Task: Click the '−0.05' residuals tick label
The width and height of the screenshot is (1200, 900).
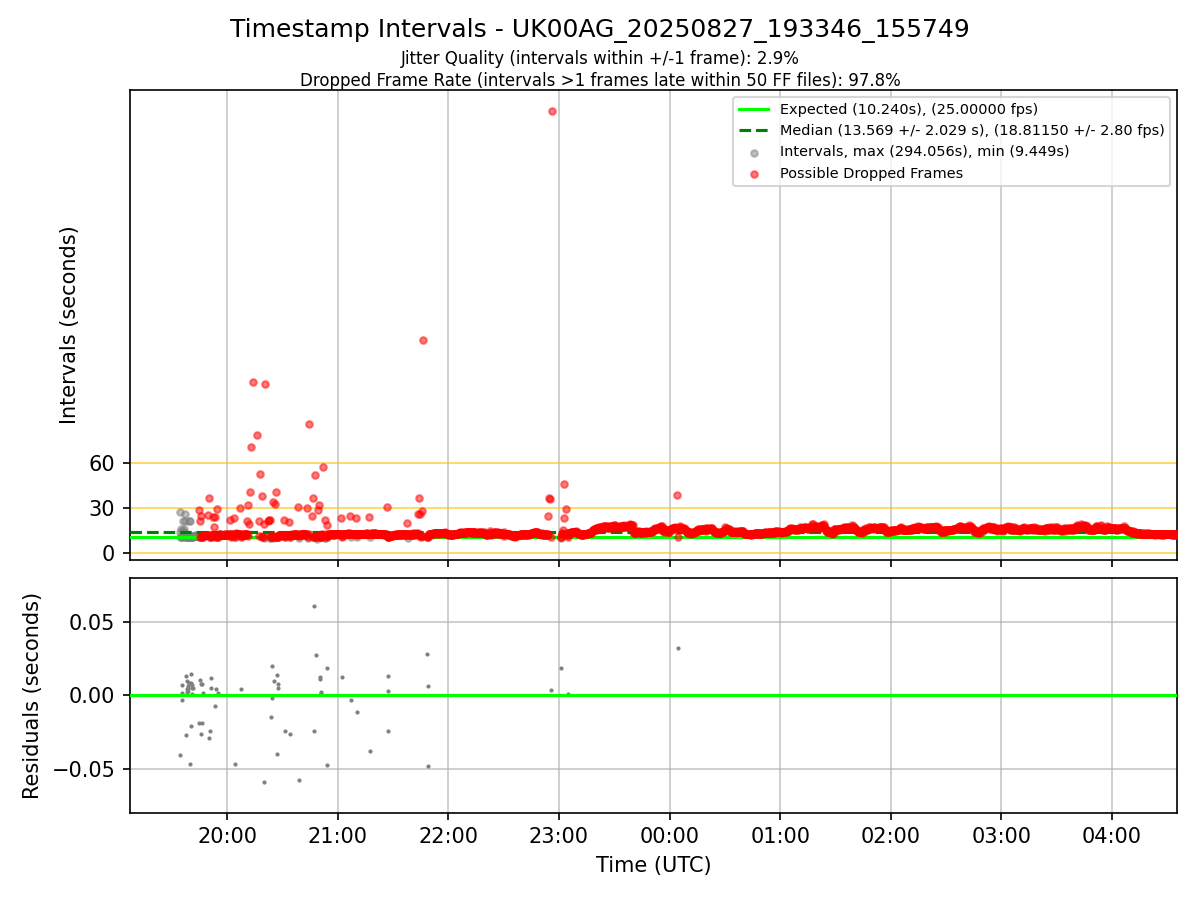Action: 85,769
